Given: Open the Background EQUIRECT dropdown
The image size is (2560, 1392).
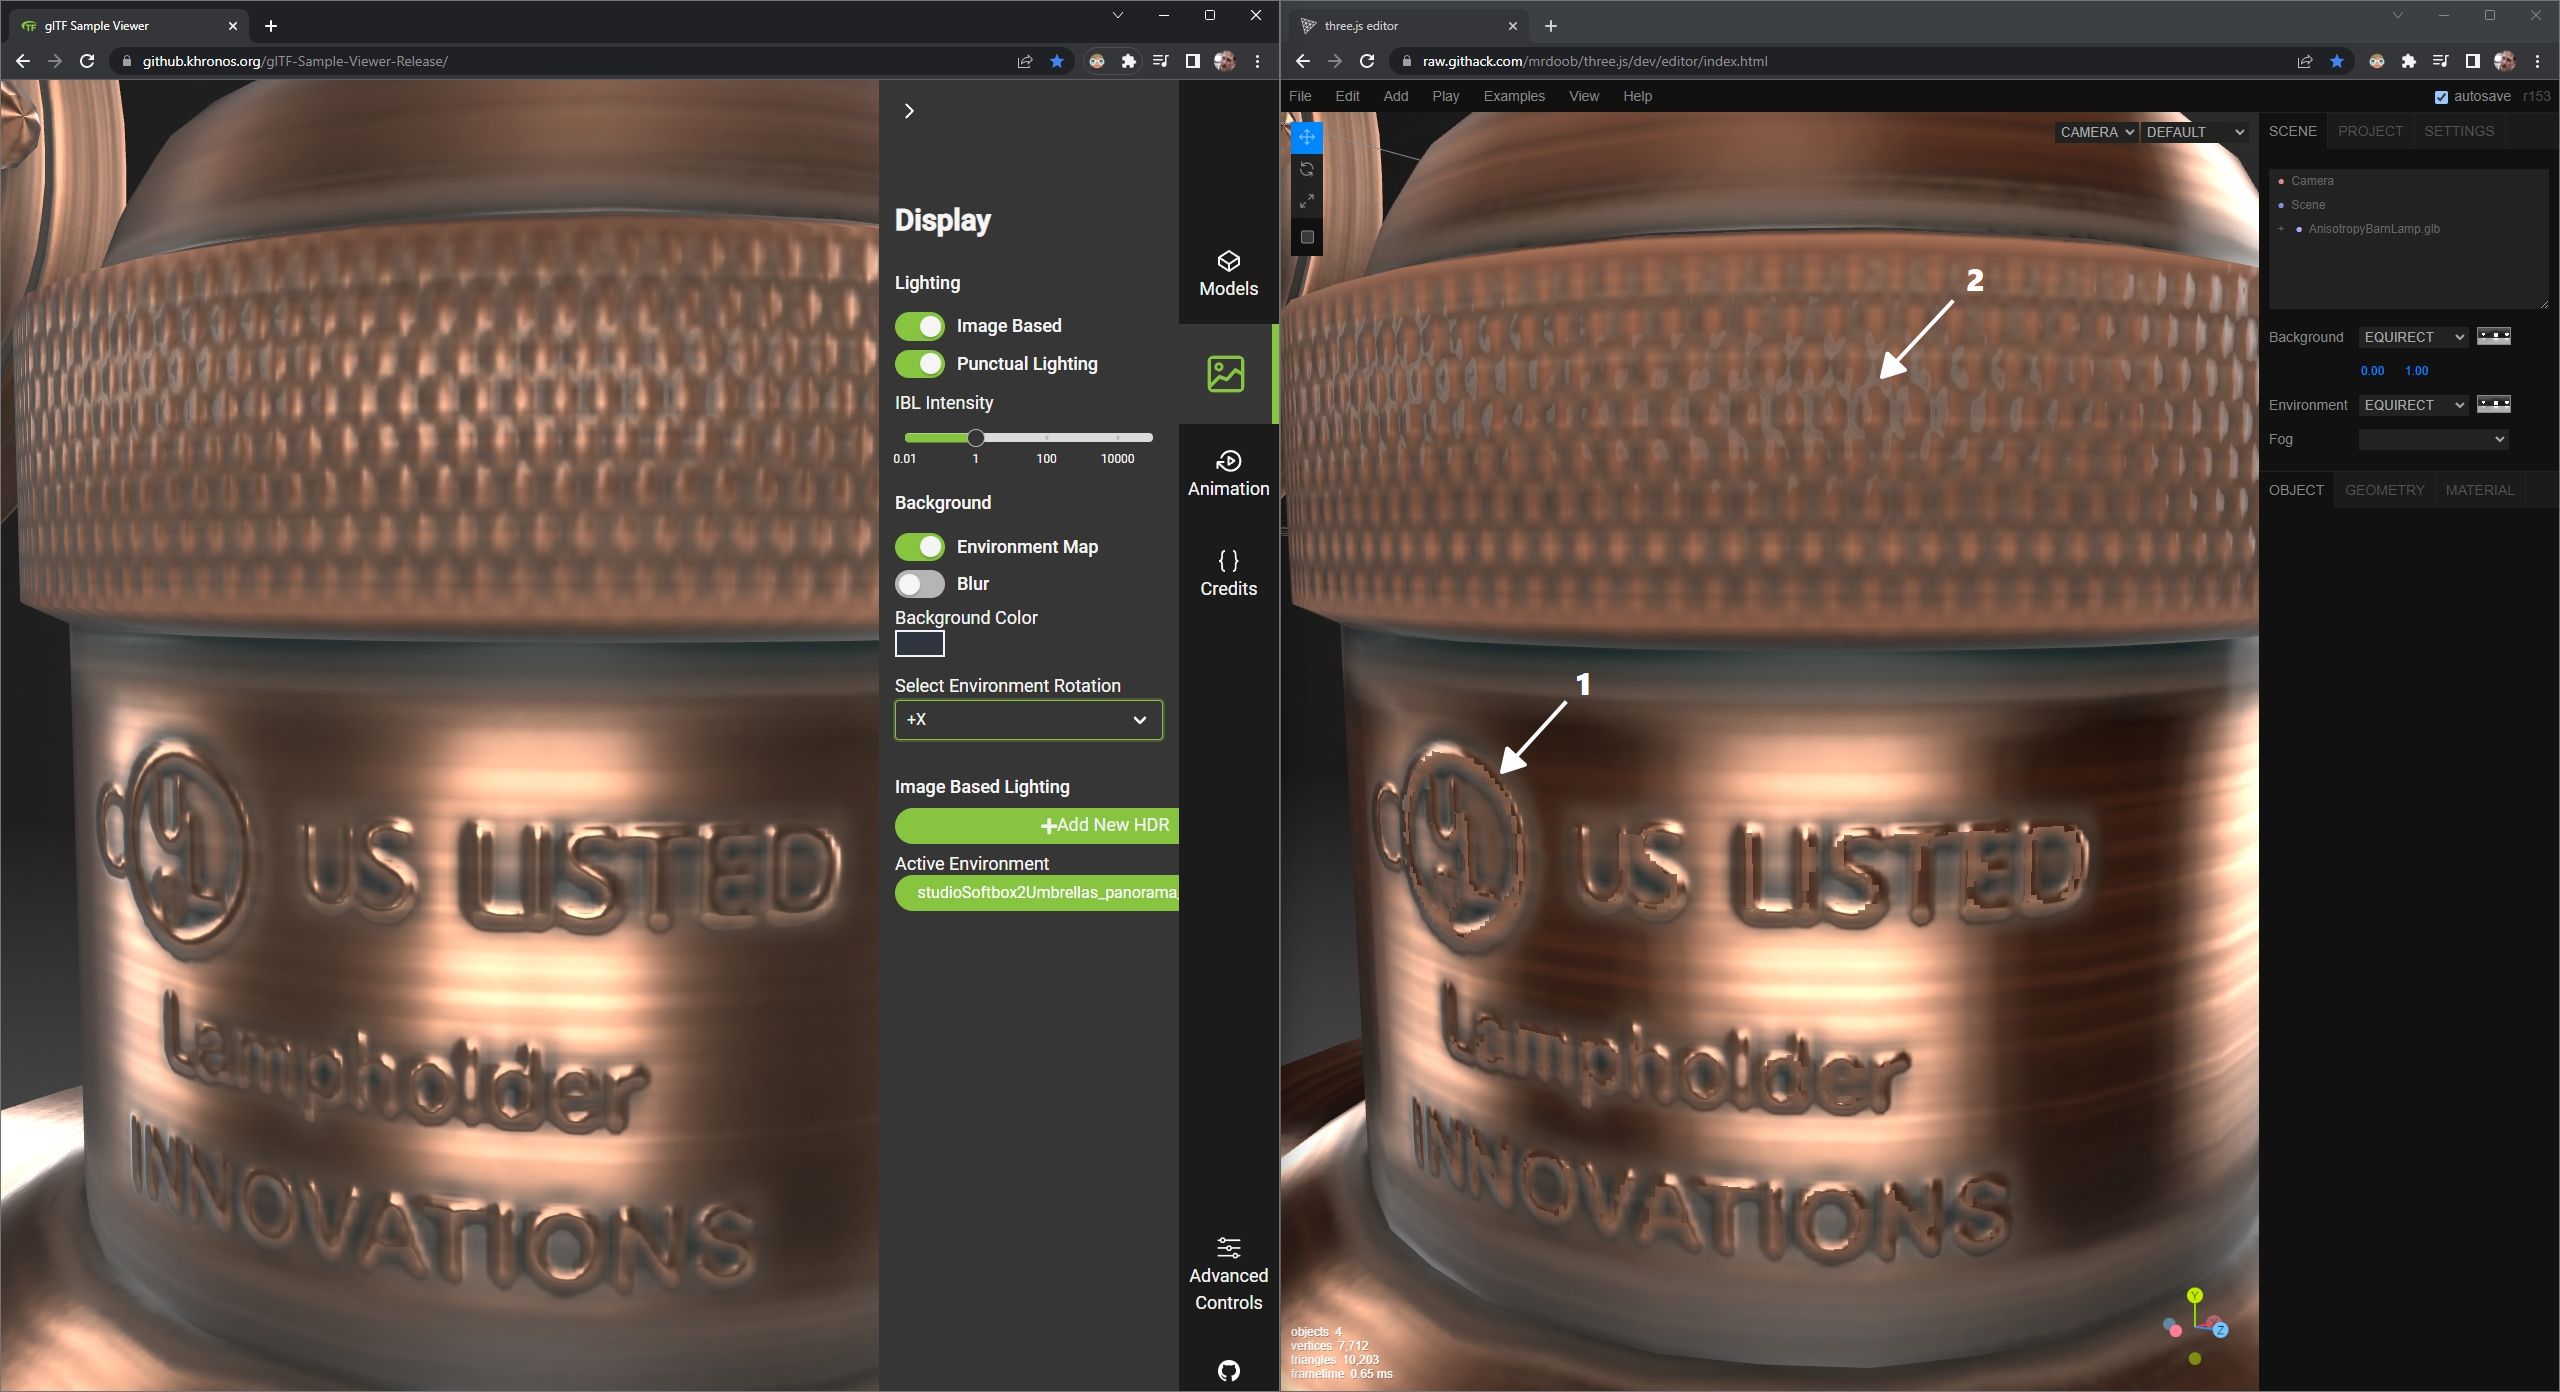Looking at the screenshot, I should coord(2412,337).
